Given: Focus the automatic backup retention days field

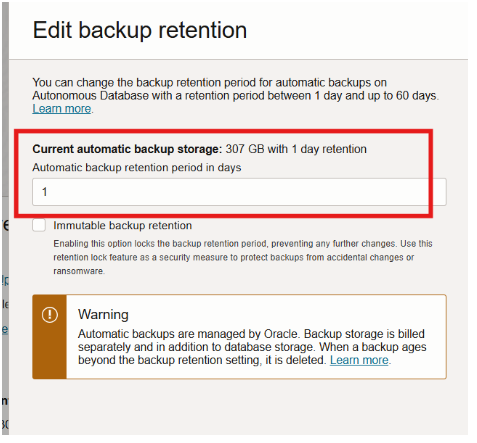Looking at the screenshot, I should click(239, 192).
